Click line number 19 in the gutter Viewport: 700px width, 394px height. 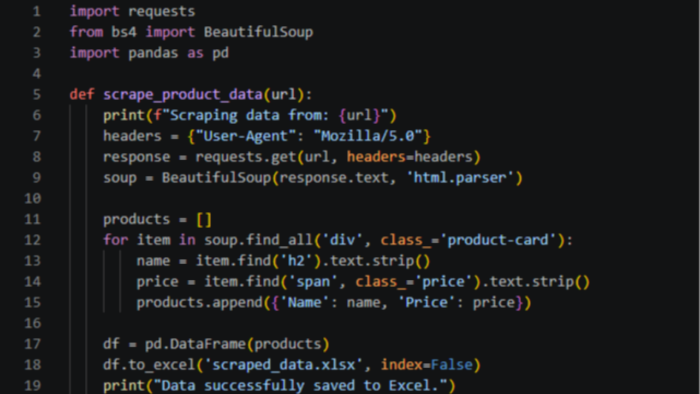pyautogui.click(x=32, y=386)
